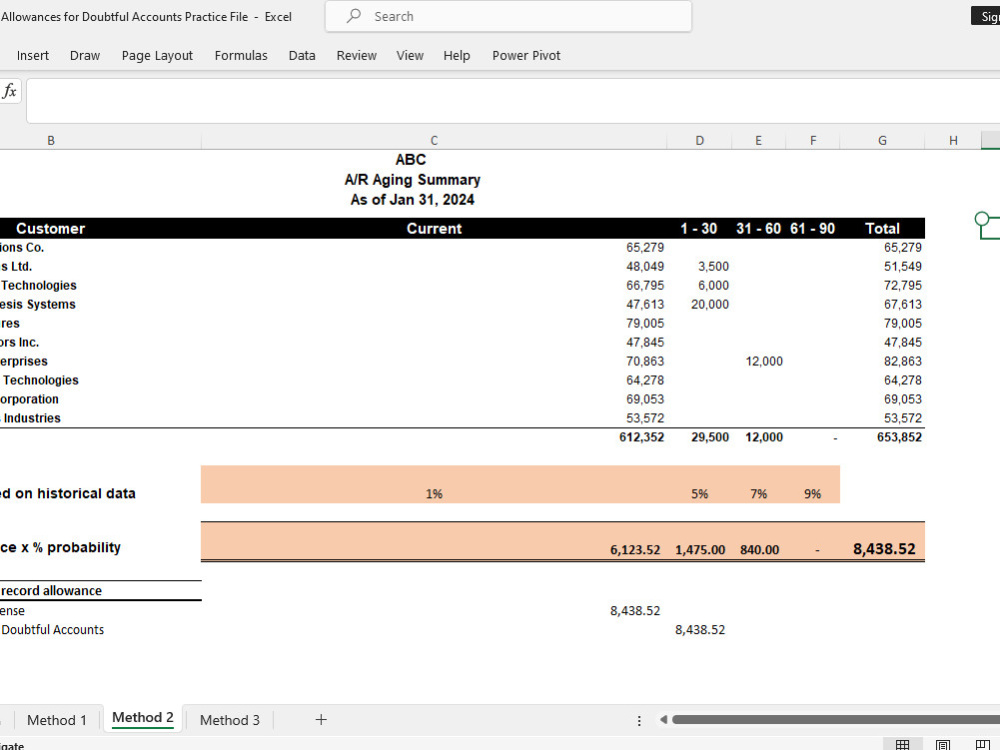Click the Insert Function fx icon
Viewport: 1000px width, 750px height.
[10, 91]
